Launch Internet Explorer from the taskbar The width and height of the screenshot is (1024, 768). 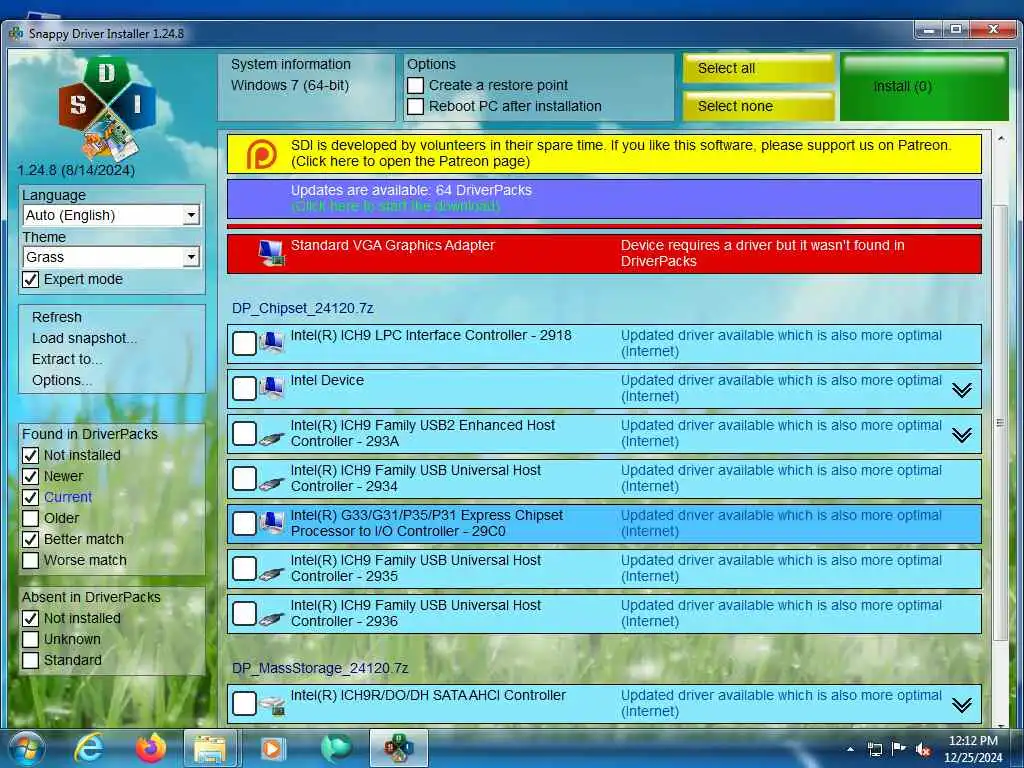coord(89,748)
